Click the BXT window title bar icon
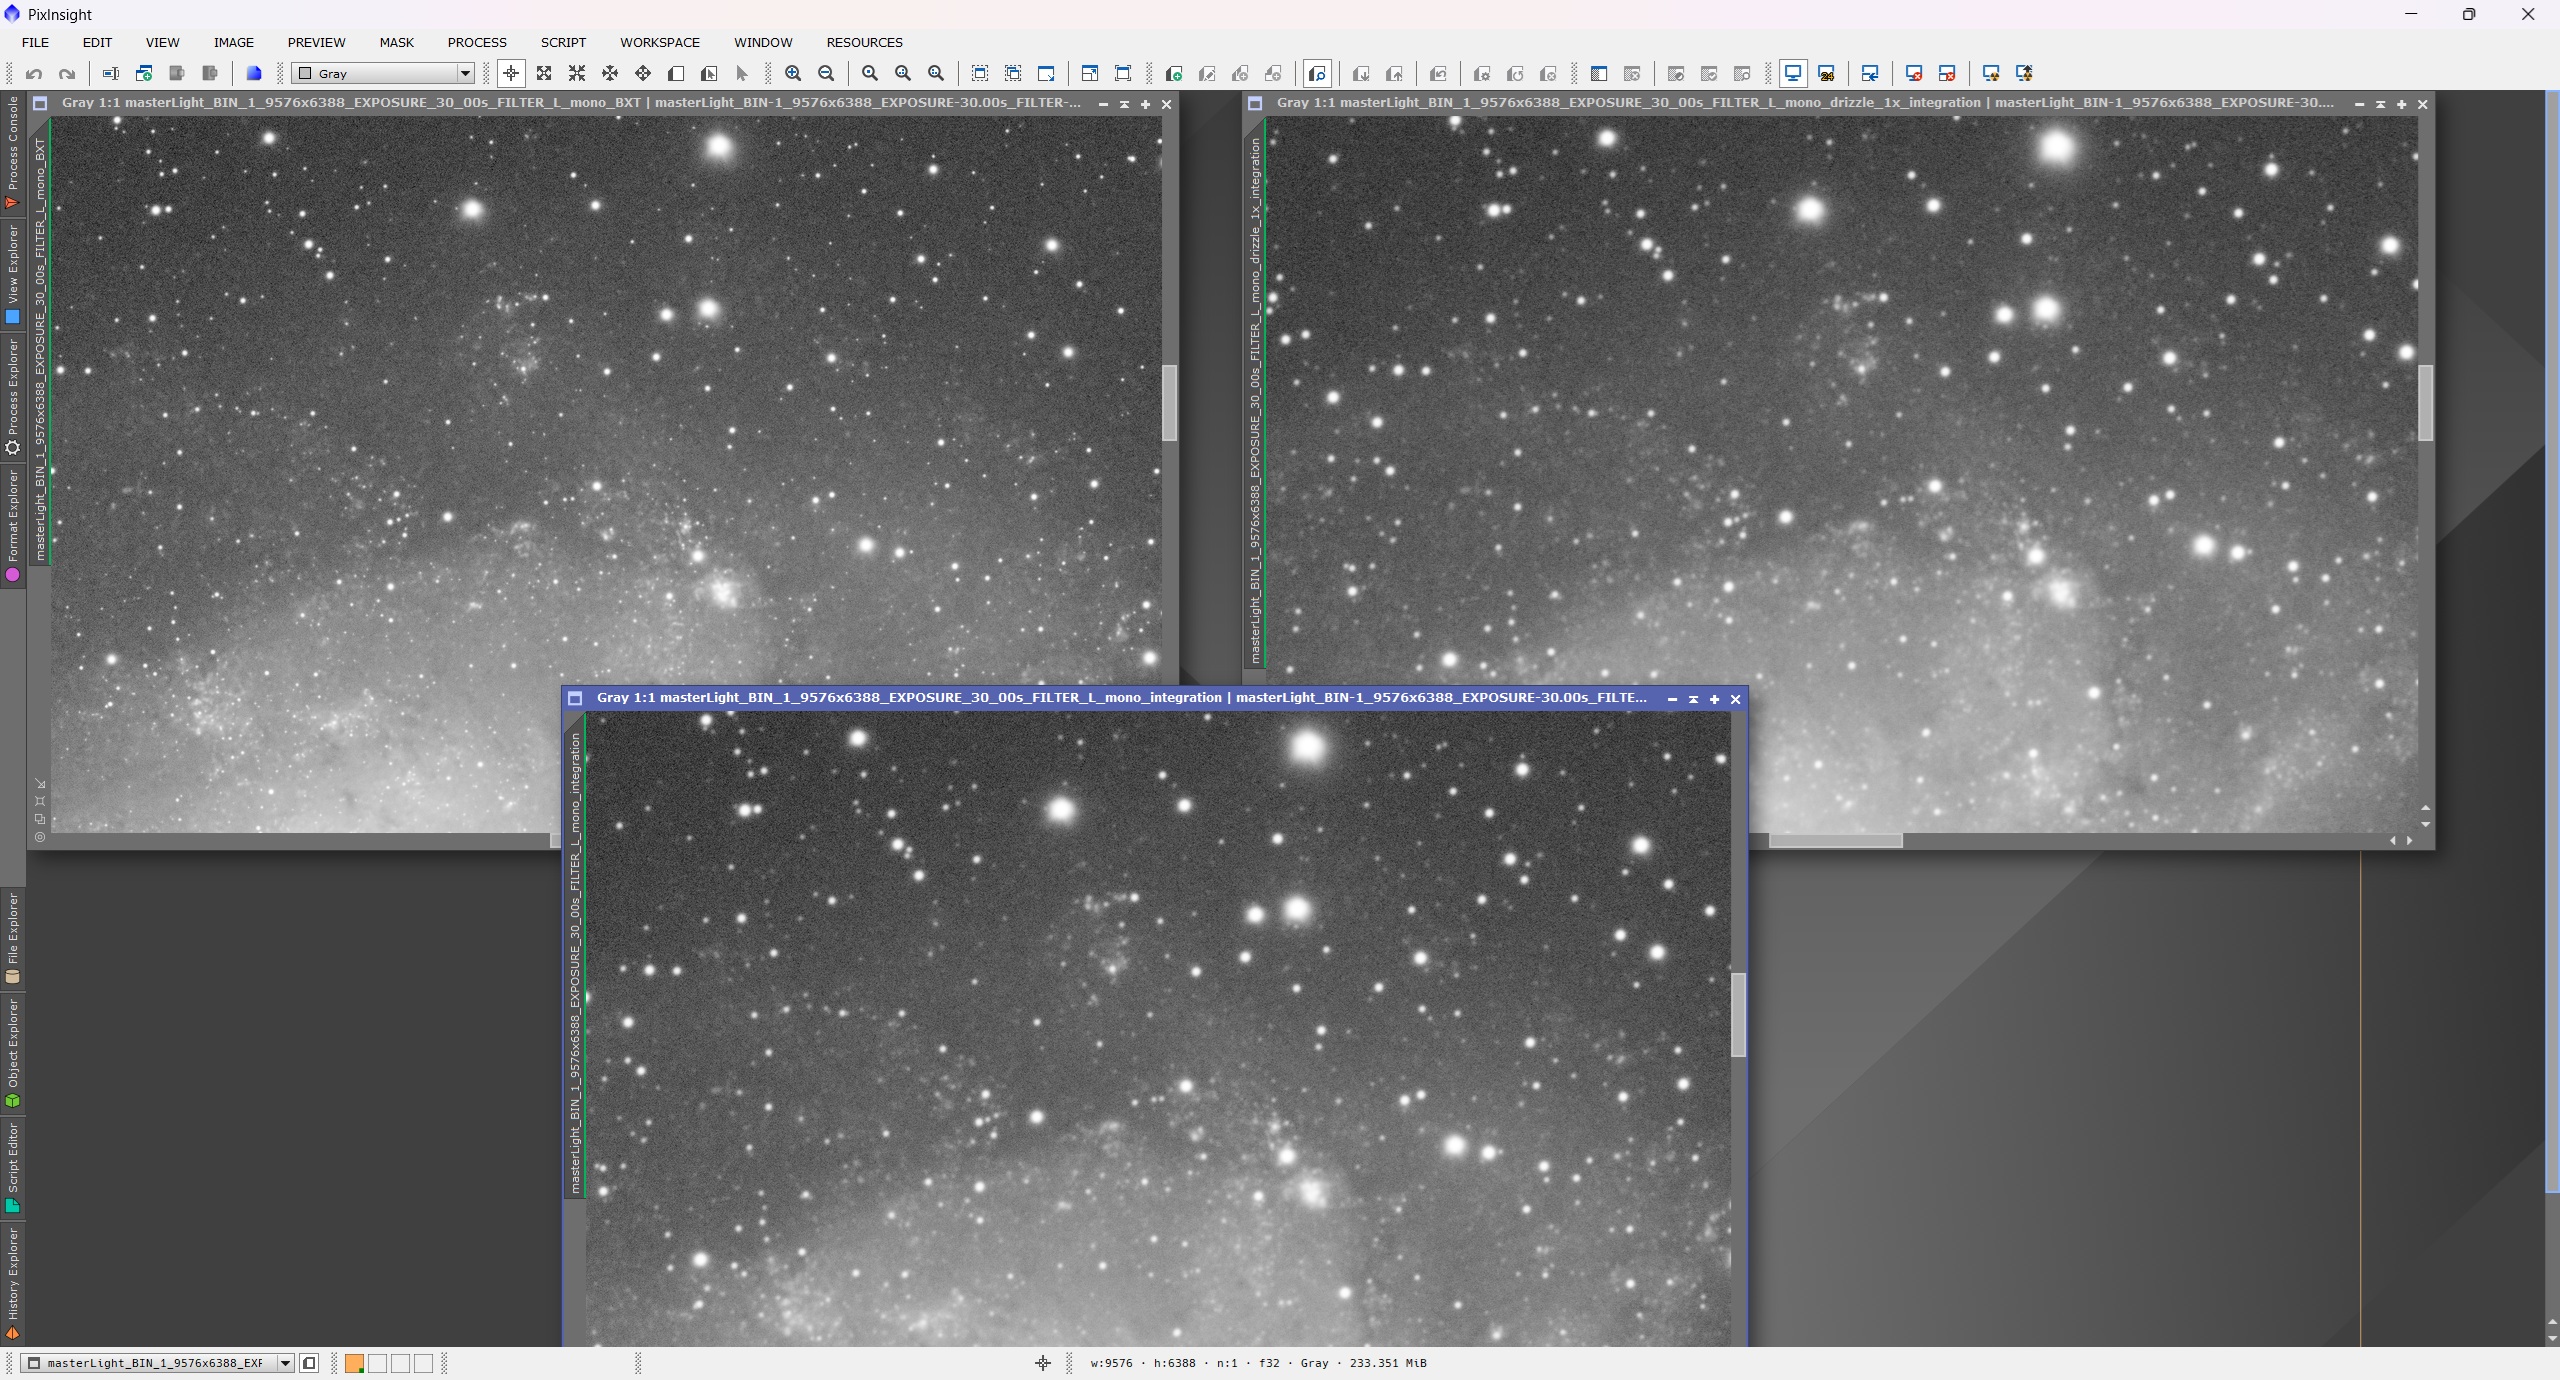 [40, 103]
